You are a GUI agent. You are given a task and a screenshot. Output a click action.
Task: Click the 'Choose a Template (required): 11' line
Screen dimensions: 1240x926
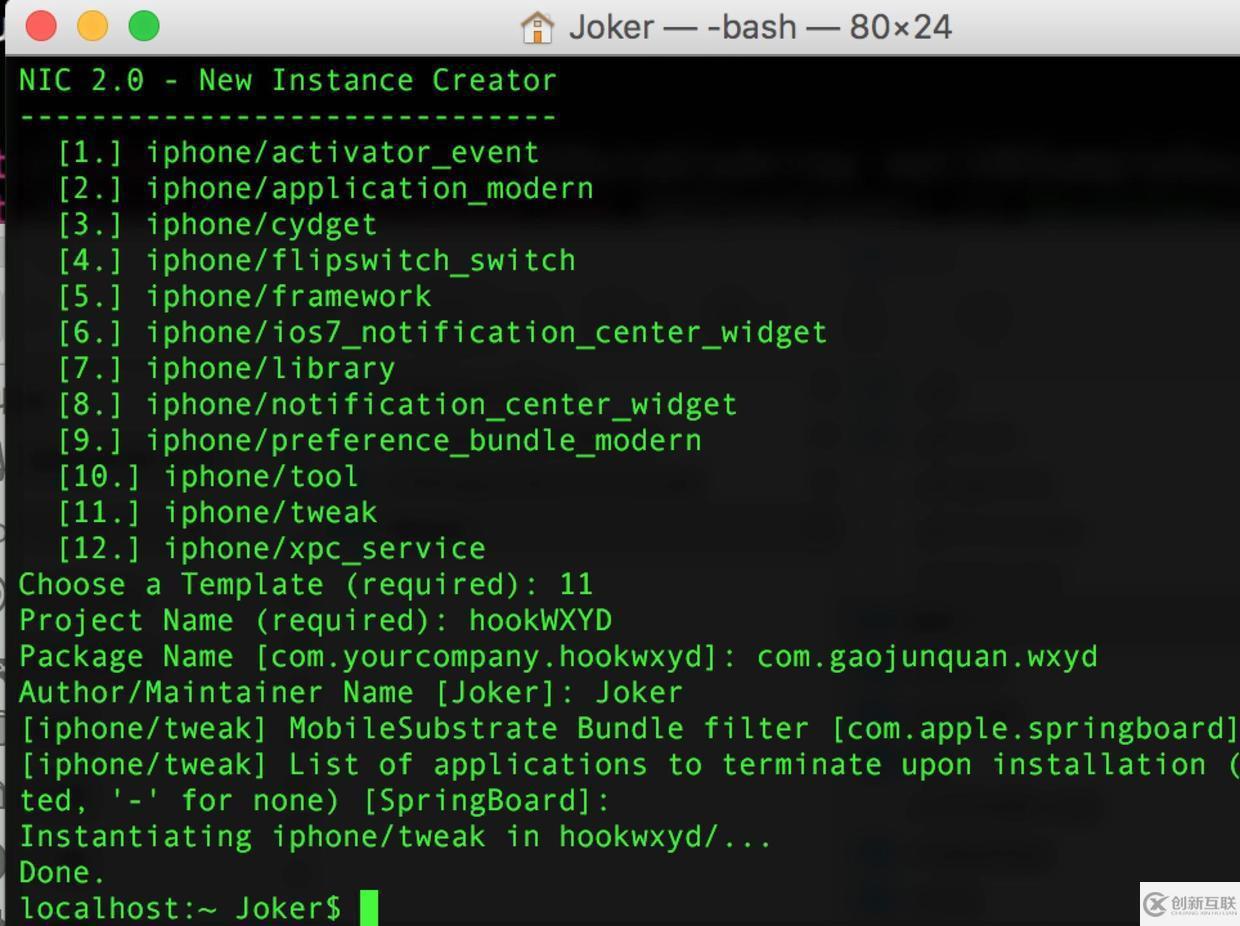[306, 584]
